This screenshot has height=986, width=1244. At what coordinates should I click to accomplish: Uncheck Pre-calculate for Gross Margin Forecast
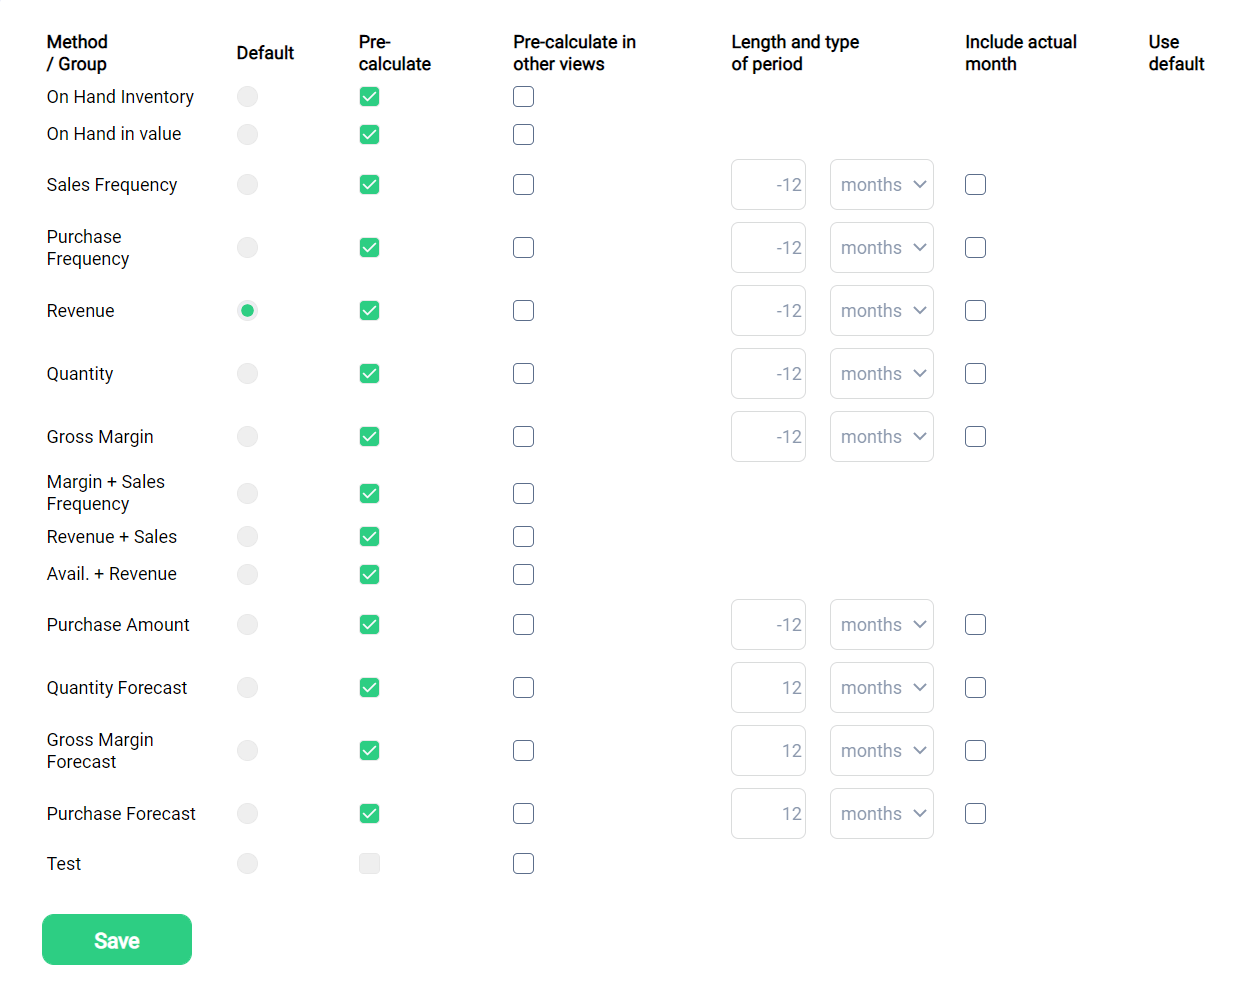coord(369,751)
